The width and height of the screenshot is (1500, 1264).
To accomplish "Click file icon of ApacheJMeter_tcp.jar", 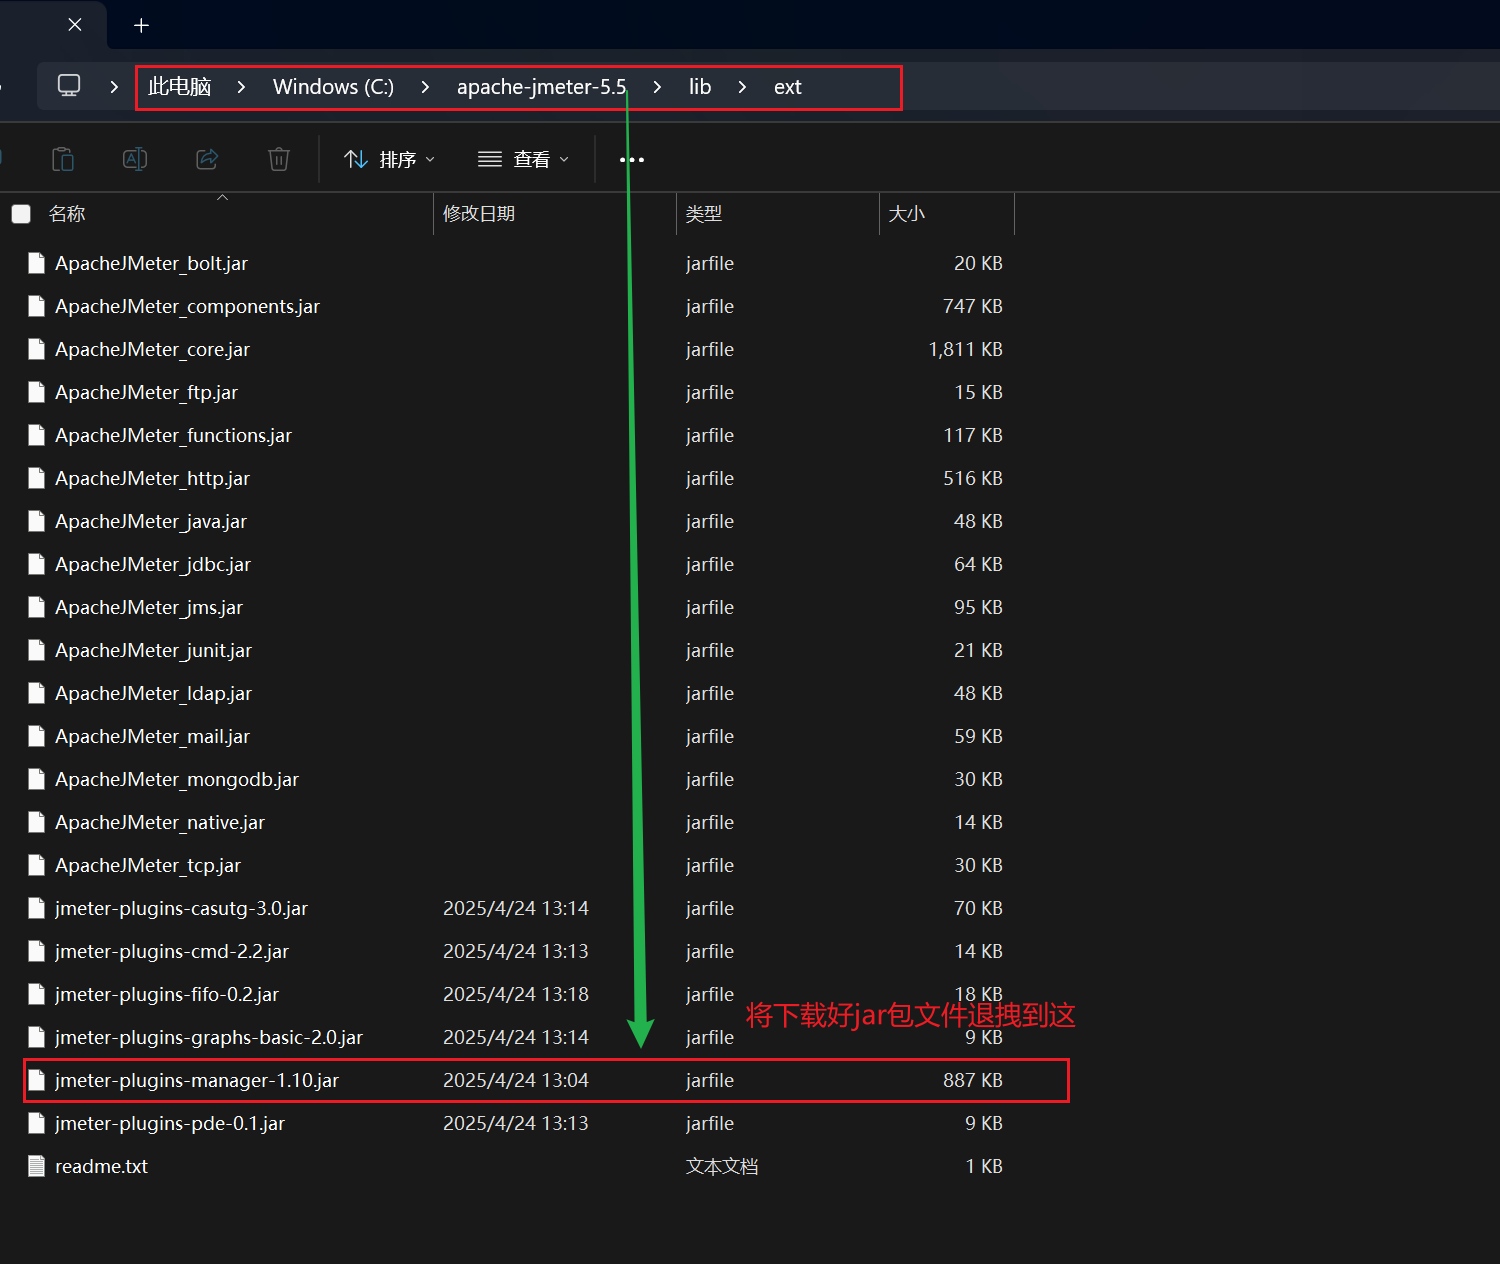I will coord(37,865).
